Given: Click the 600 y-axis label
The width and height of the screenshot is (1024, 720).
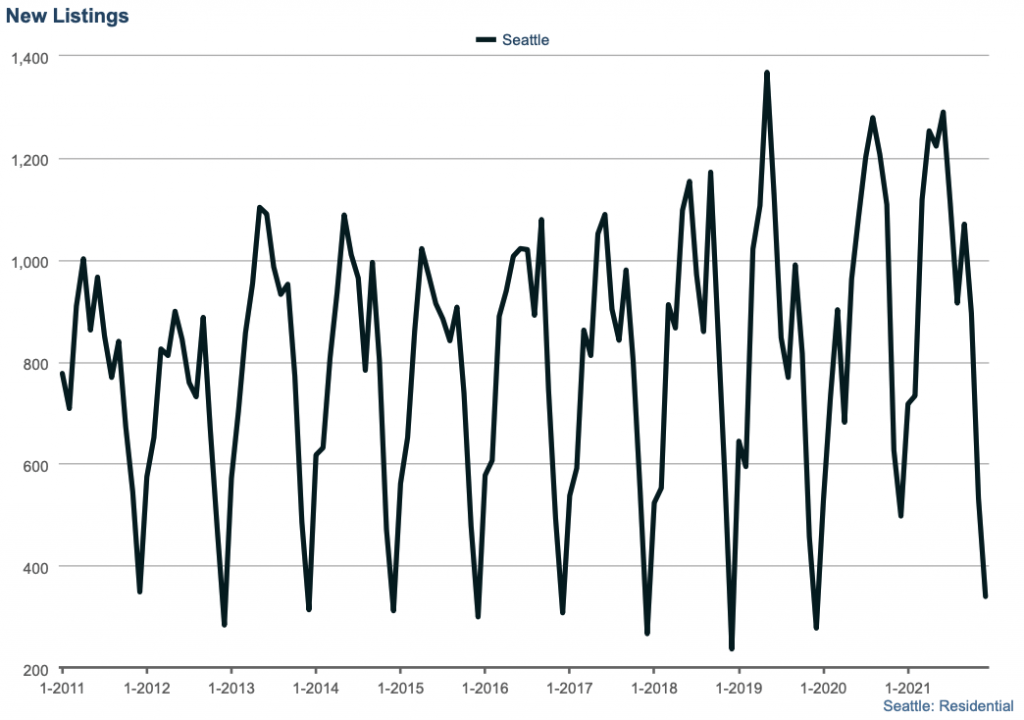Looking at the screenshot, I should pos(35,466).
